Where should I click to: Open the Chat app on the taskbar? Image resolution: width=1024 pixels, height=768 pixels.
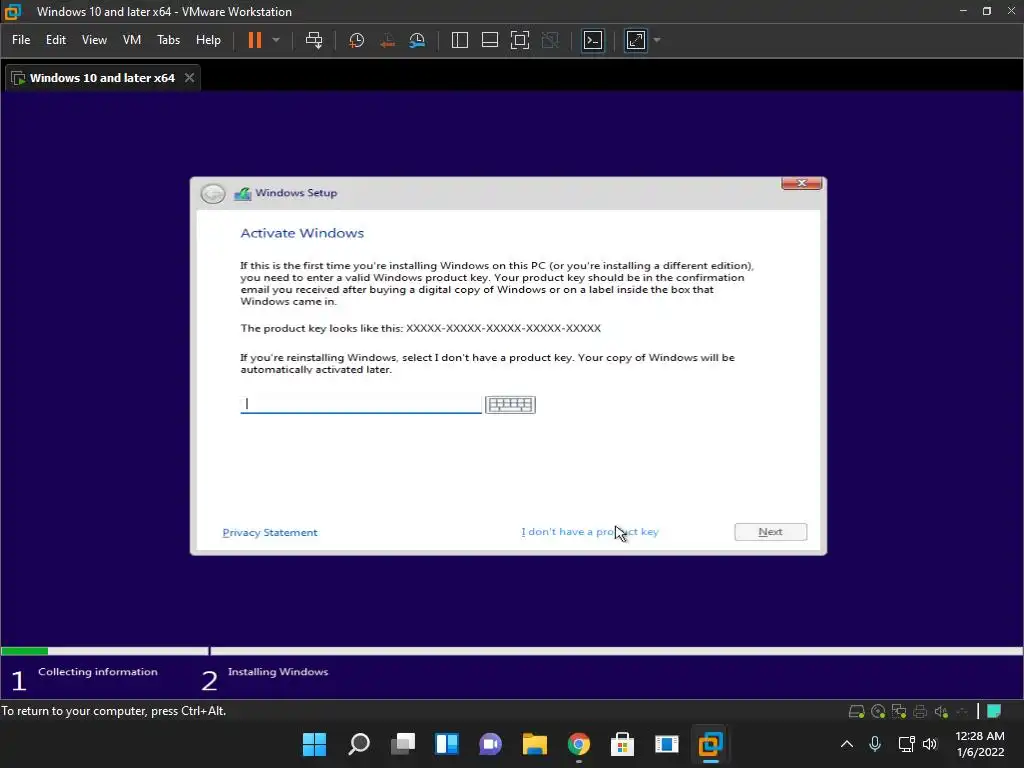[x=490, y=744]
